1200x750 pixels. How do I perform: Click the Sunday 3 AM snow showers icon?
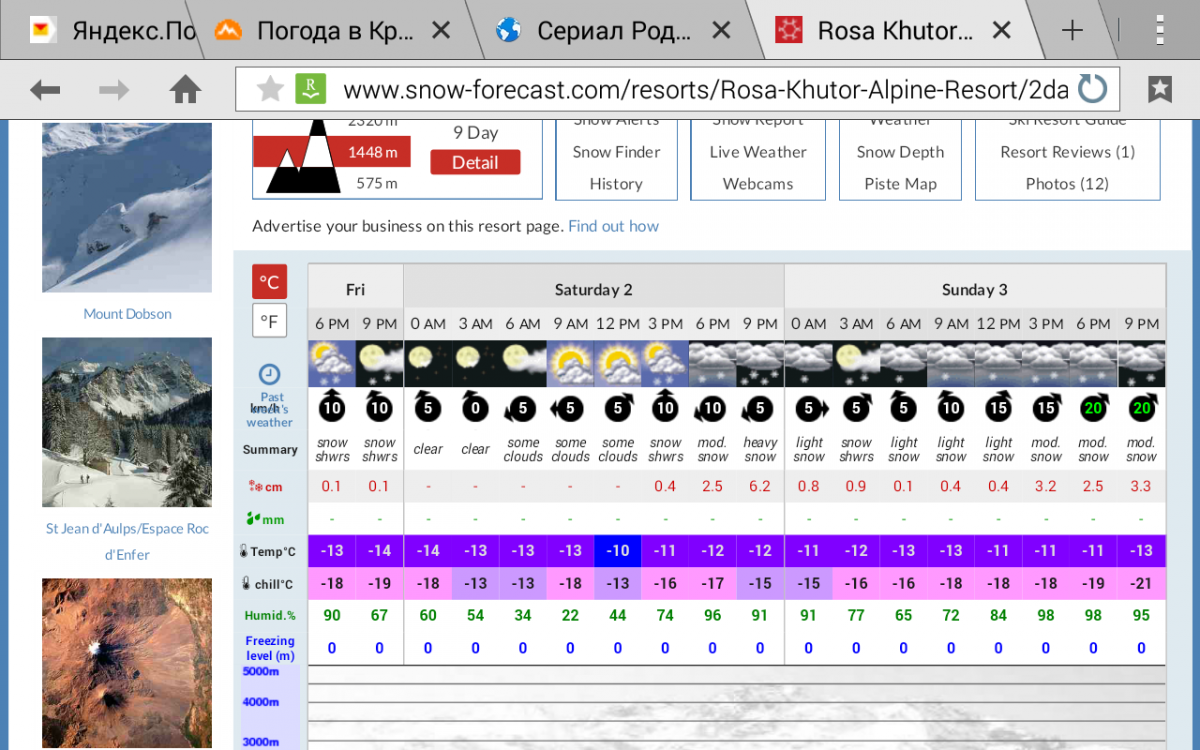[x=856, y=364]
